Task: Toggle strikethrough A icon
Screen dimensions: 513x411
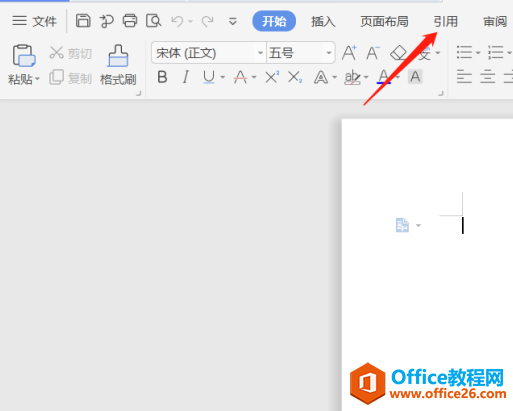Action: click(240, 77)
